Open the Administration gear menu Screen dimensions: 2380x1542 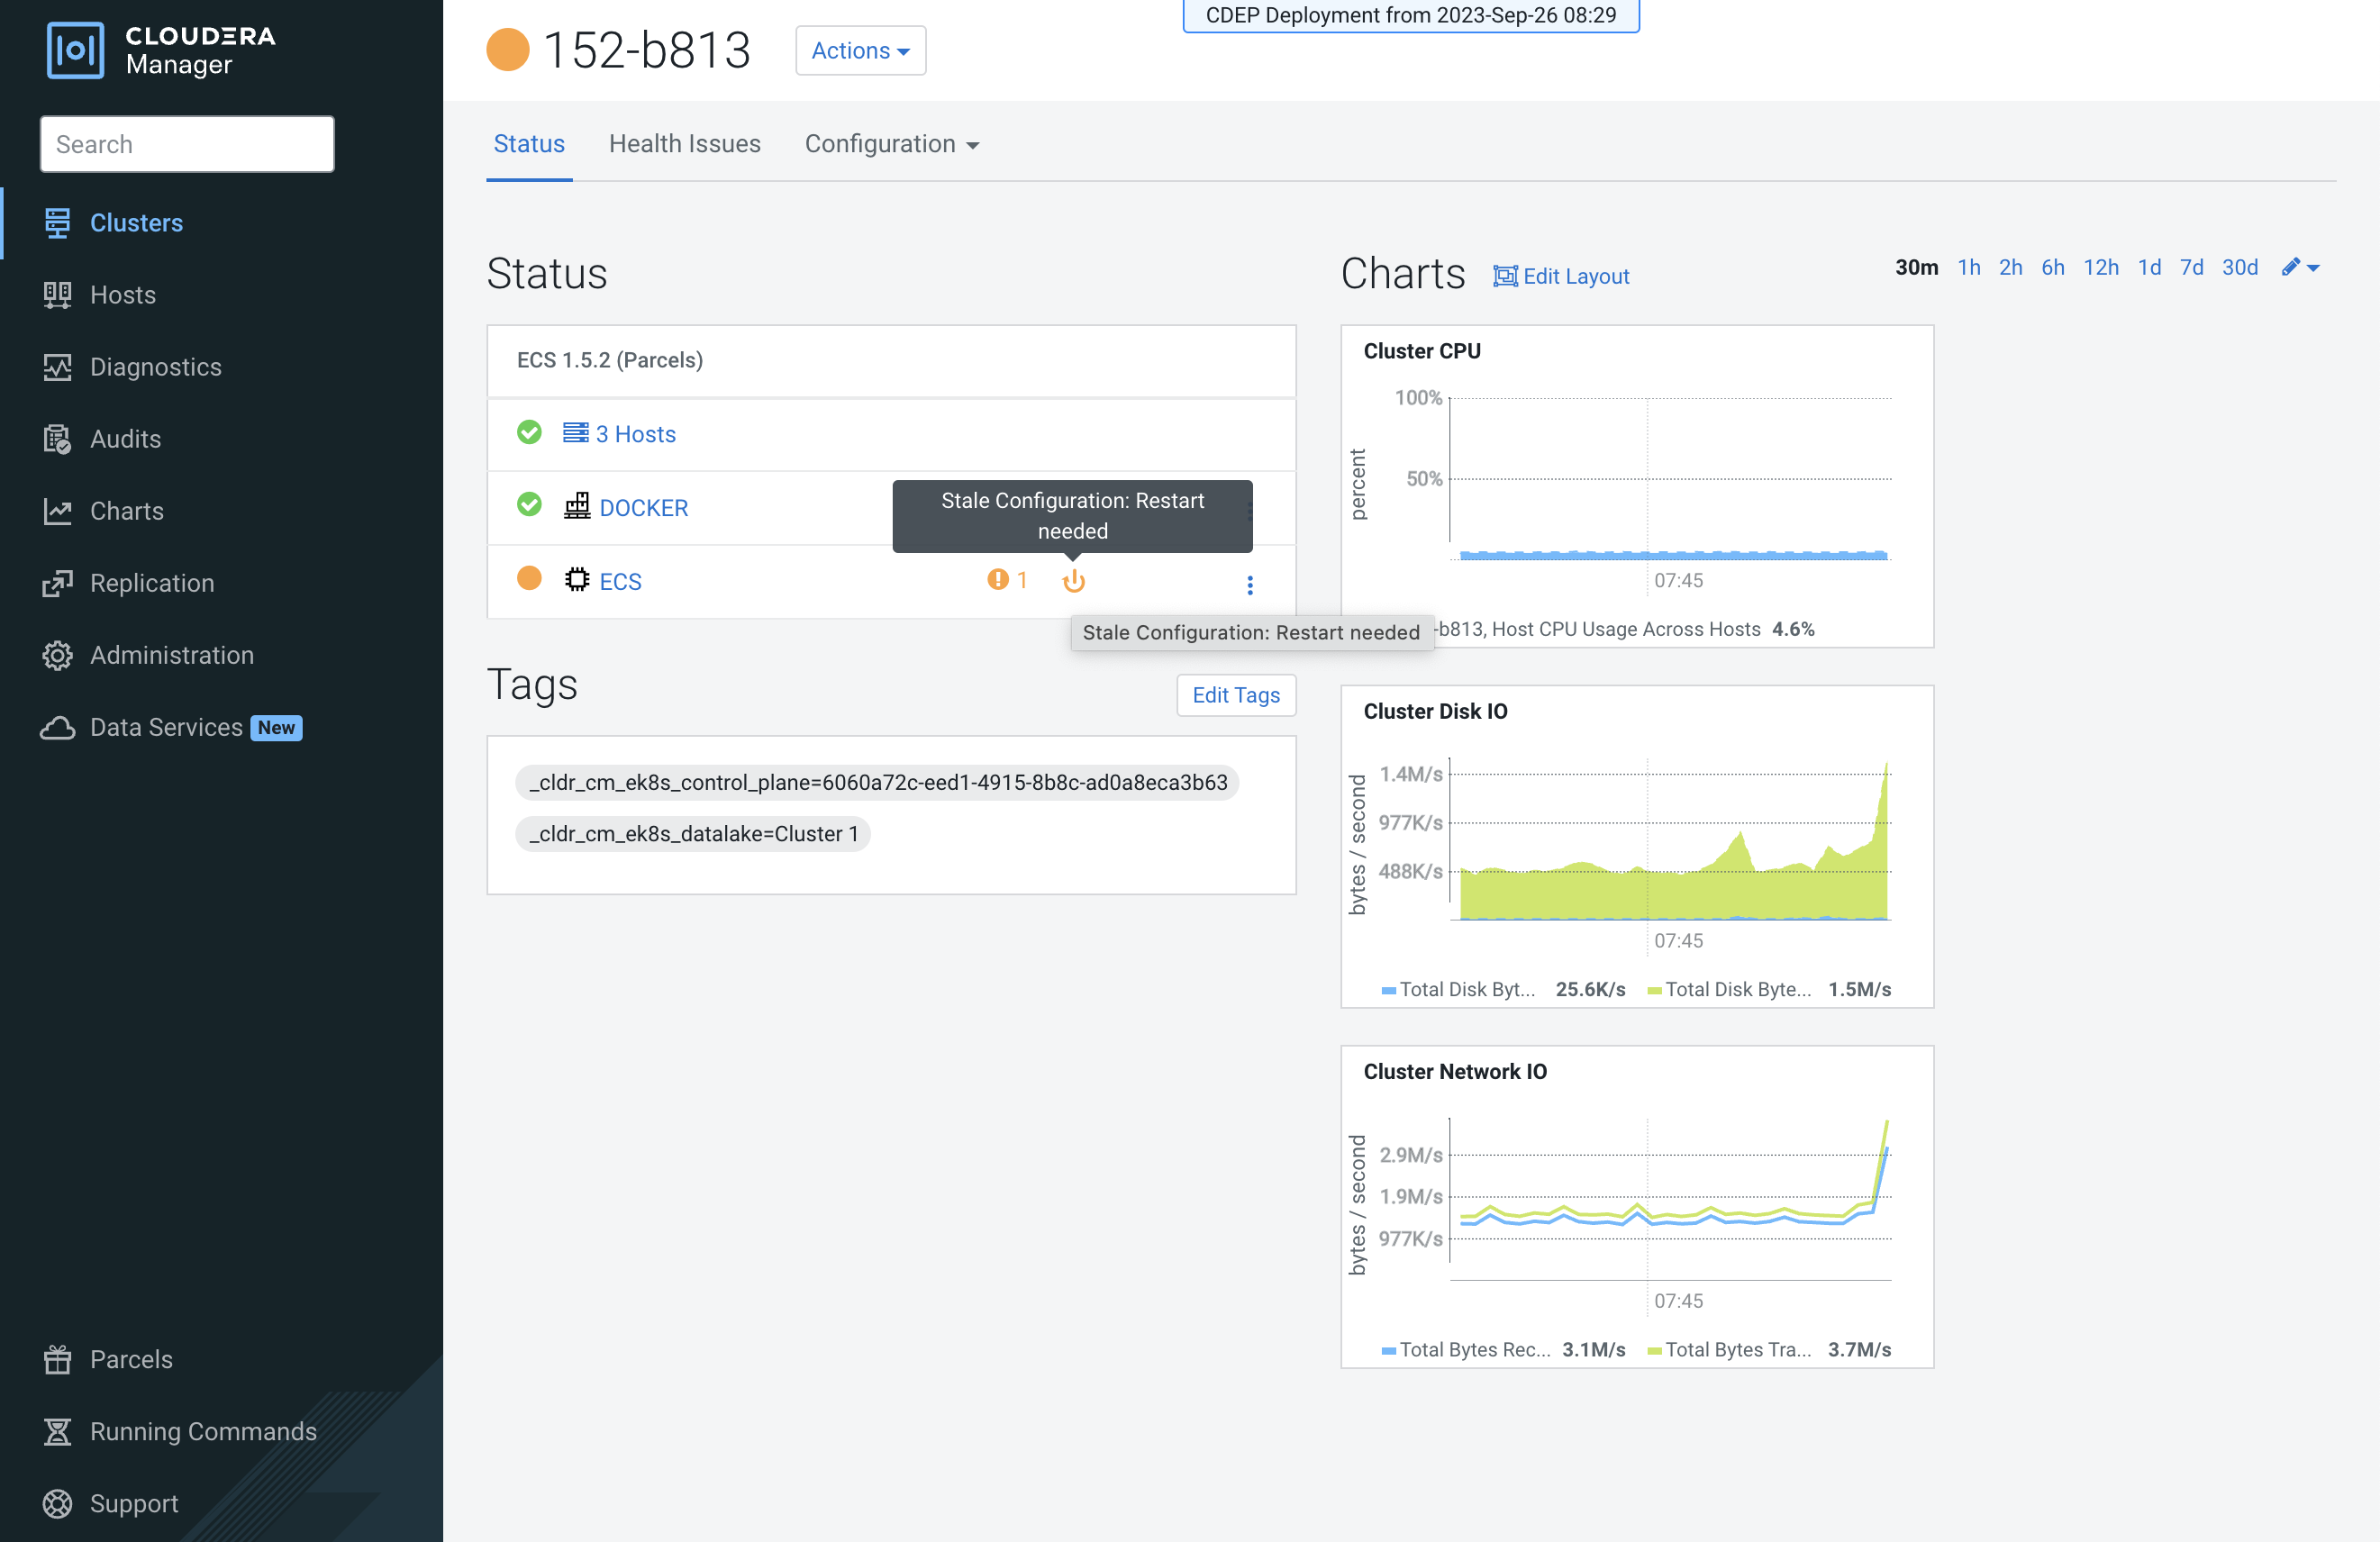(x=171, y=655)
